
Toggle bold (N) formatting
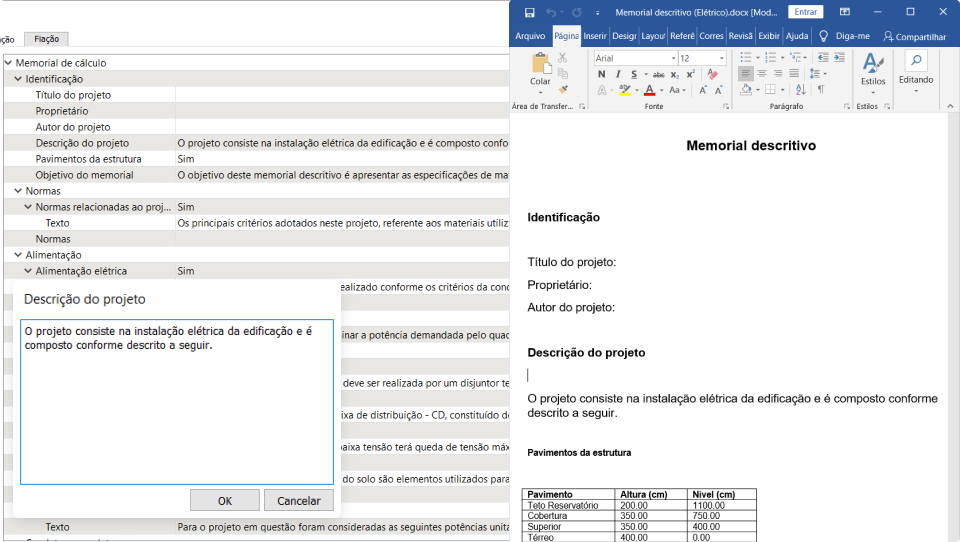602,74
